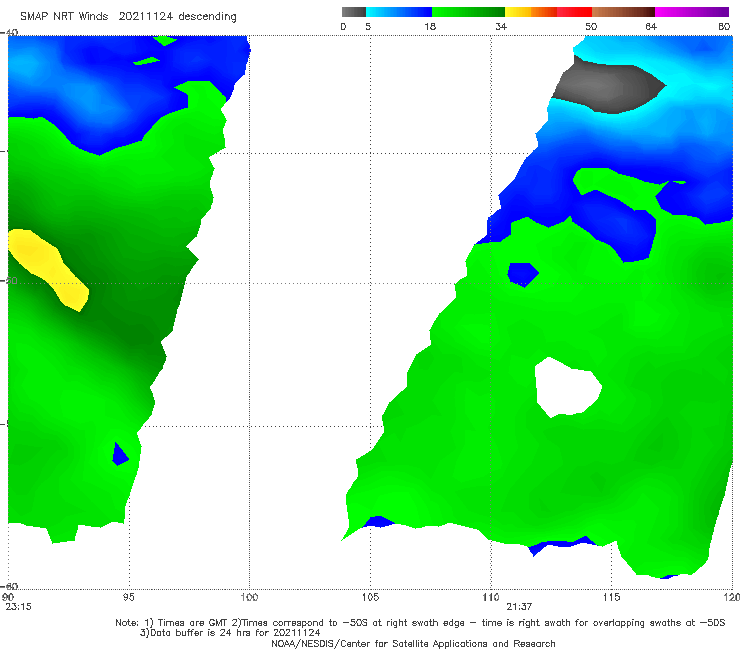The height and width of the screenshot is (650, 740).
Task: Click the legend label "5"
Action: pos(368,26)
